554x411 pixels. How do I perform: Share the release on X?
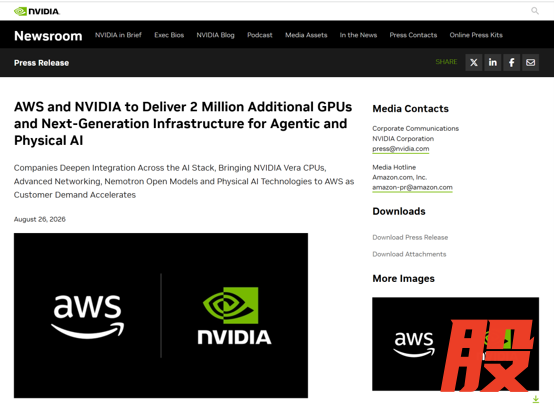(x=474, y=63)
